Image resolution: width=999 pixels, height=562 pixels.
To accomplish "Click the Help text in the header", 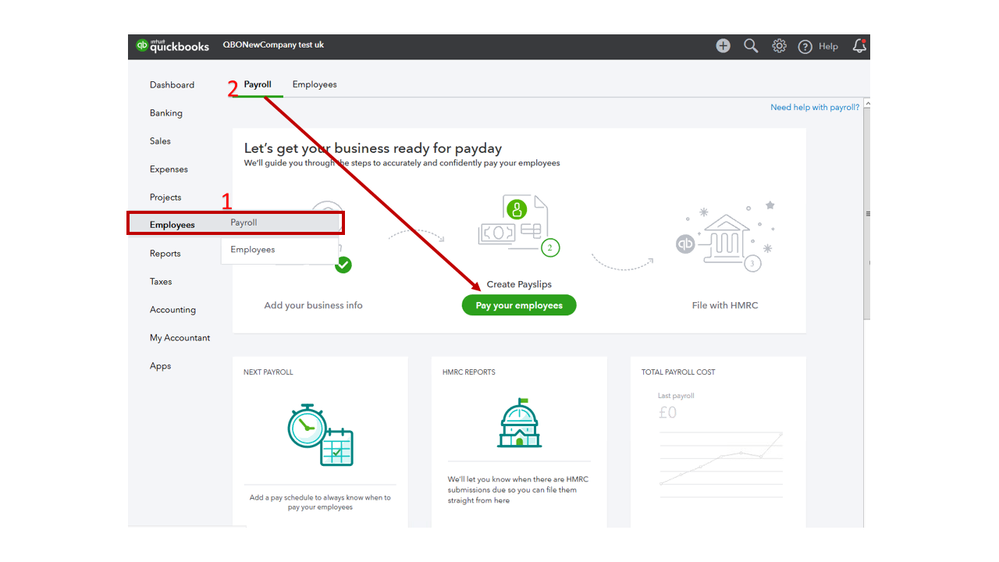I will 828,47.
